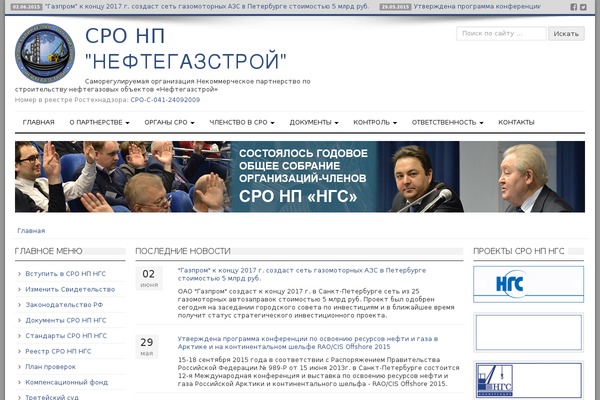The height and width of the screenshot is (400, 600).
Task: Open the НГС conference crane logo banner
Action: pos(528,380)
